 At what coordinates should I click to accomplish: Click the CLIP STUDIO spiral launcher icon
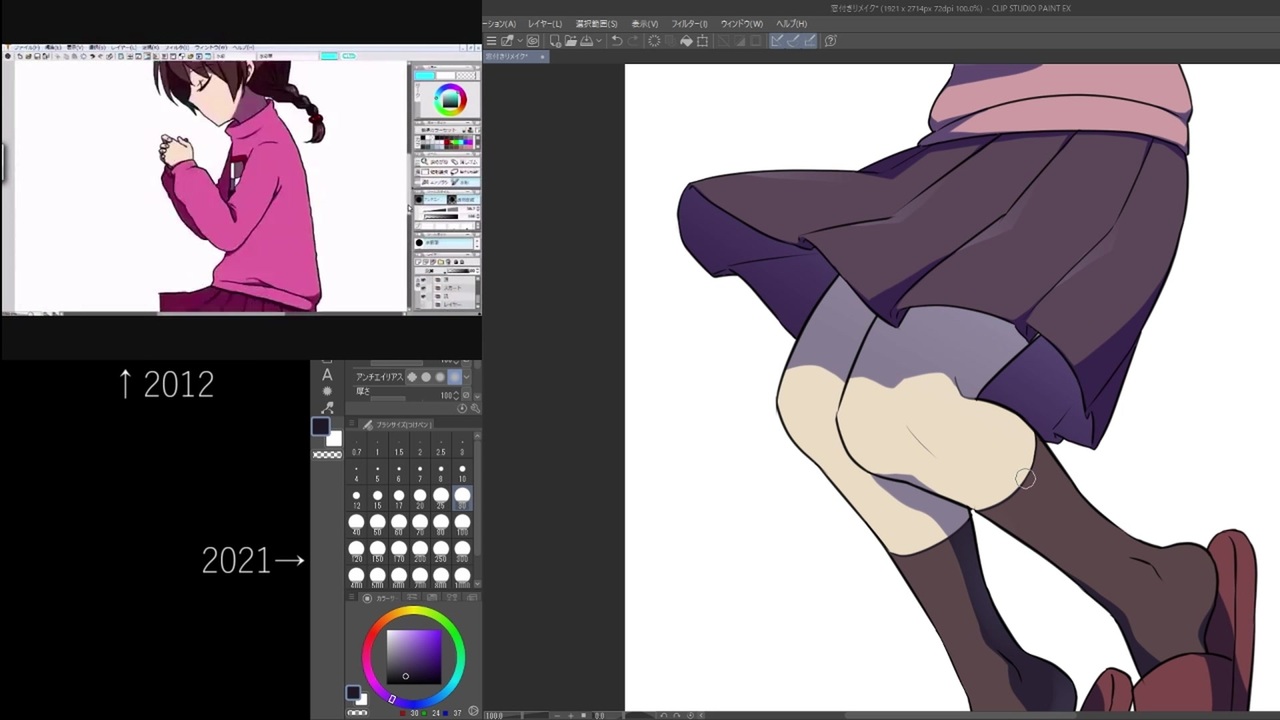coord(533,41)
